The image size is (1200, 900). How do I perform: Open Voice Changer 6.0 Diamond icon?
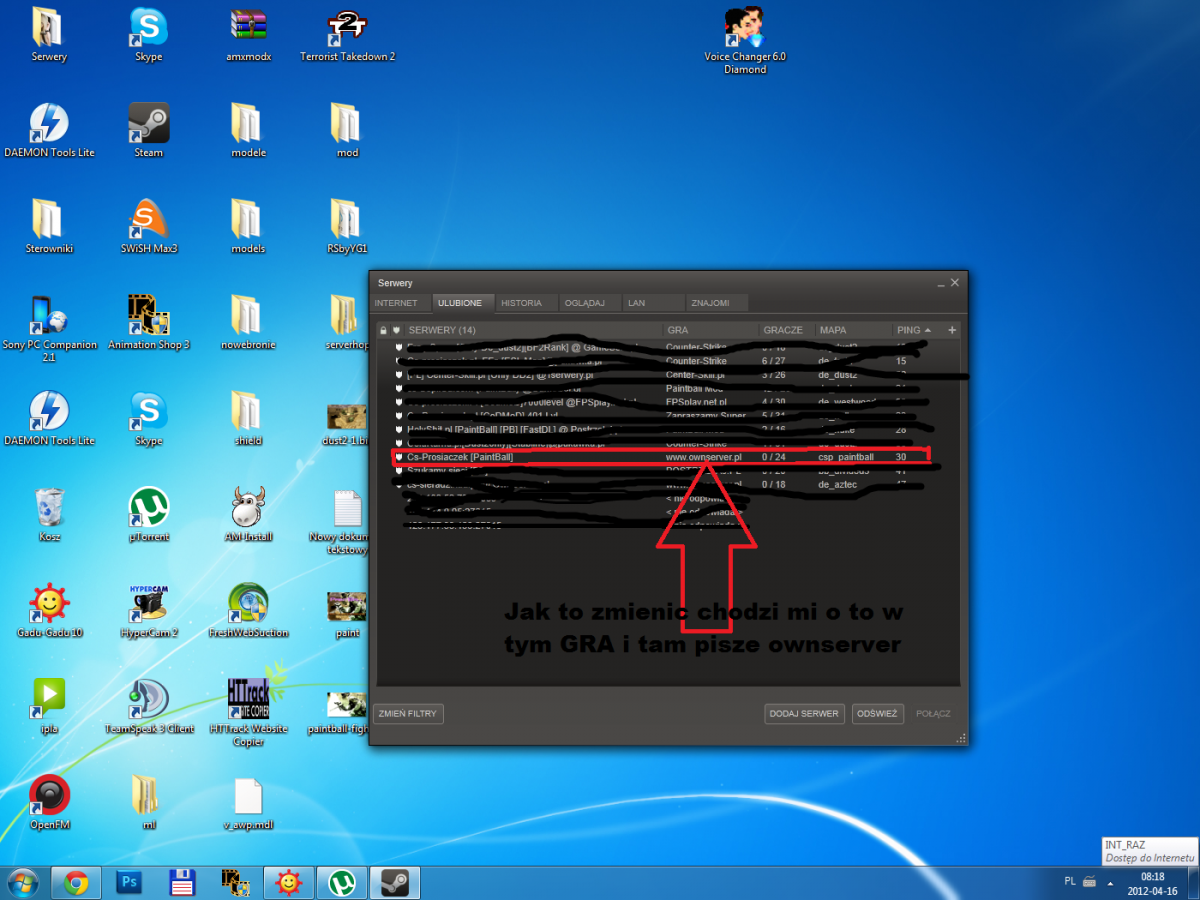(744, 29)
